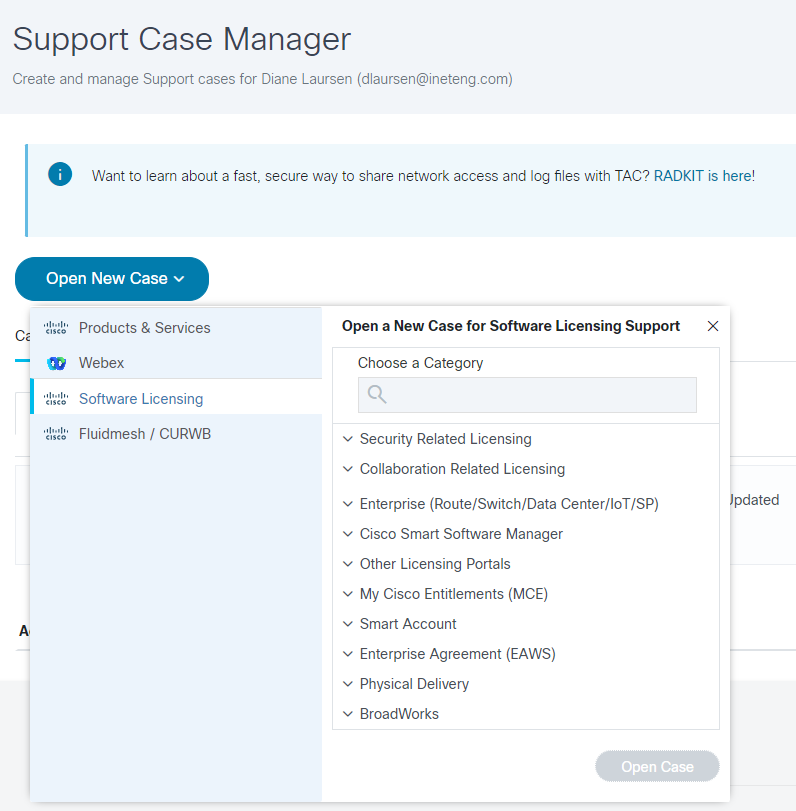Click the Webex logo icon
This screenshot has height=811, width=796.
pos(55,362)
